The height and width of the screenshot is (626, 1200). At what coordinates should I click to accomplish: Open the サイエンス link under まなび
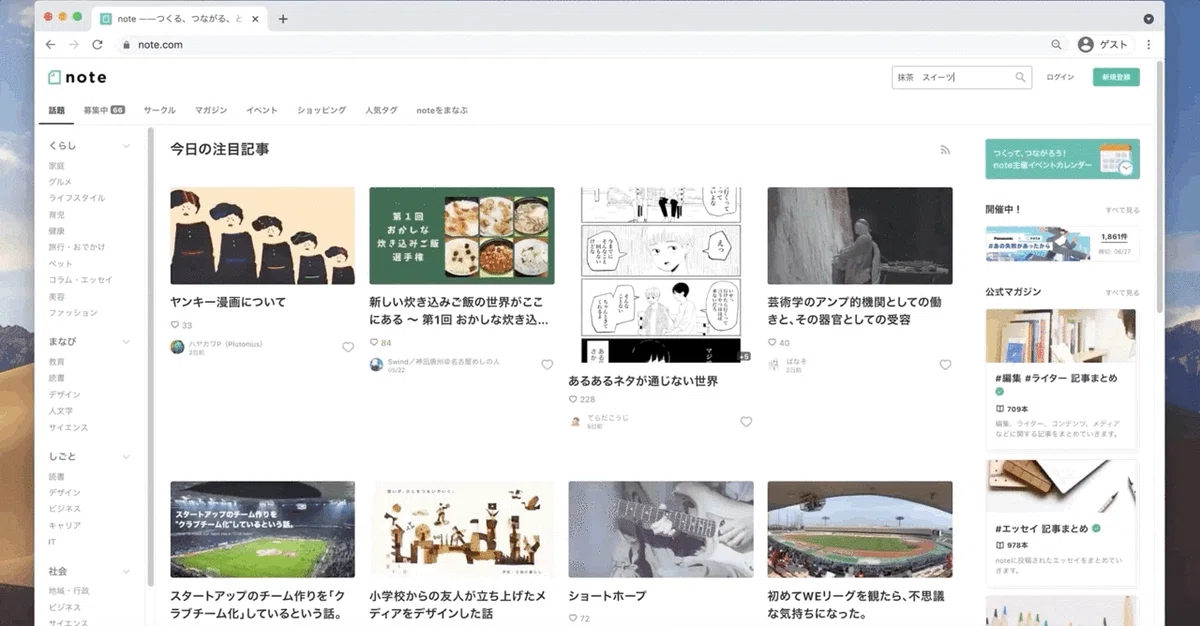(68, 427)
